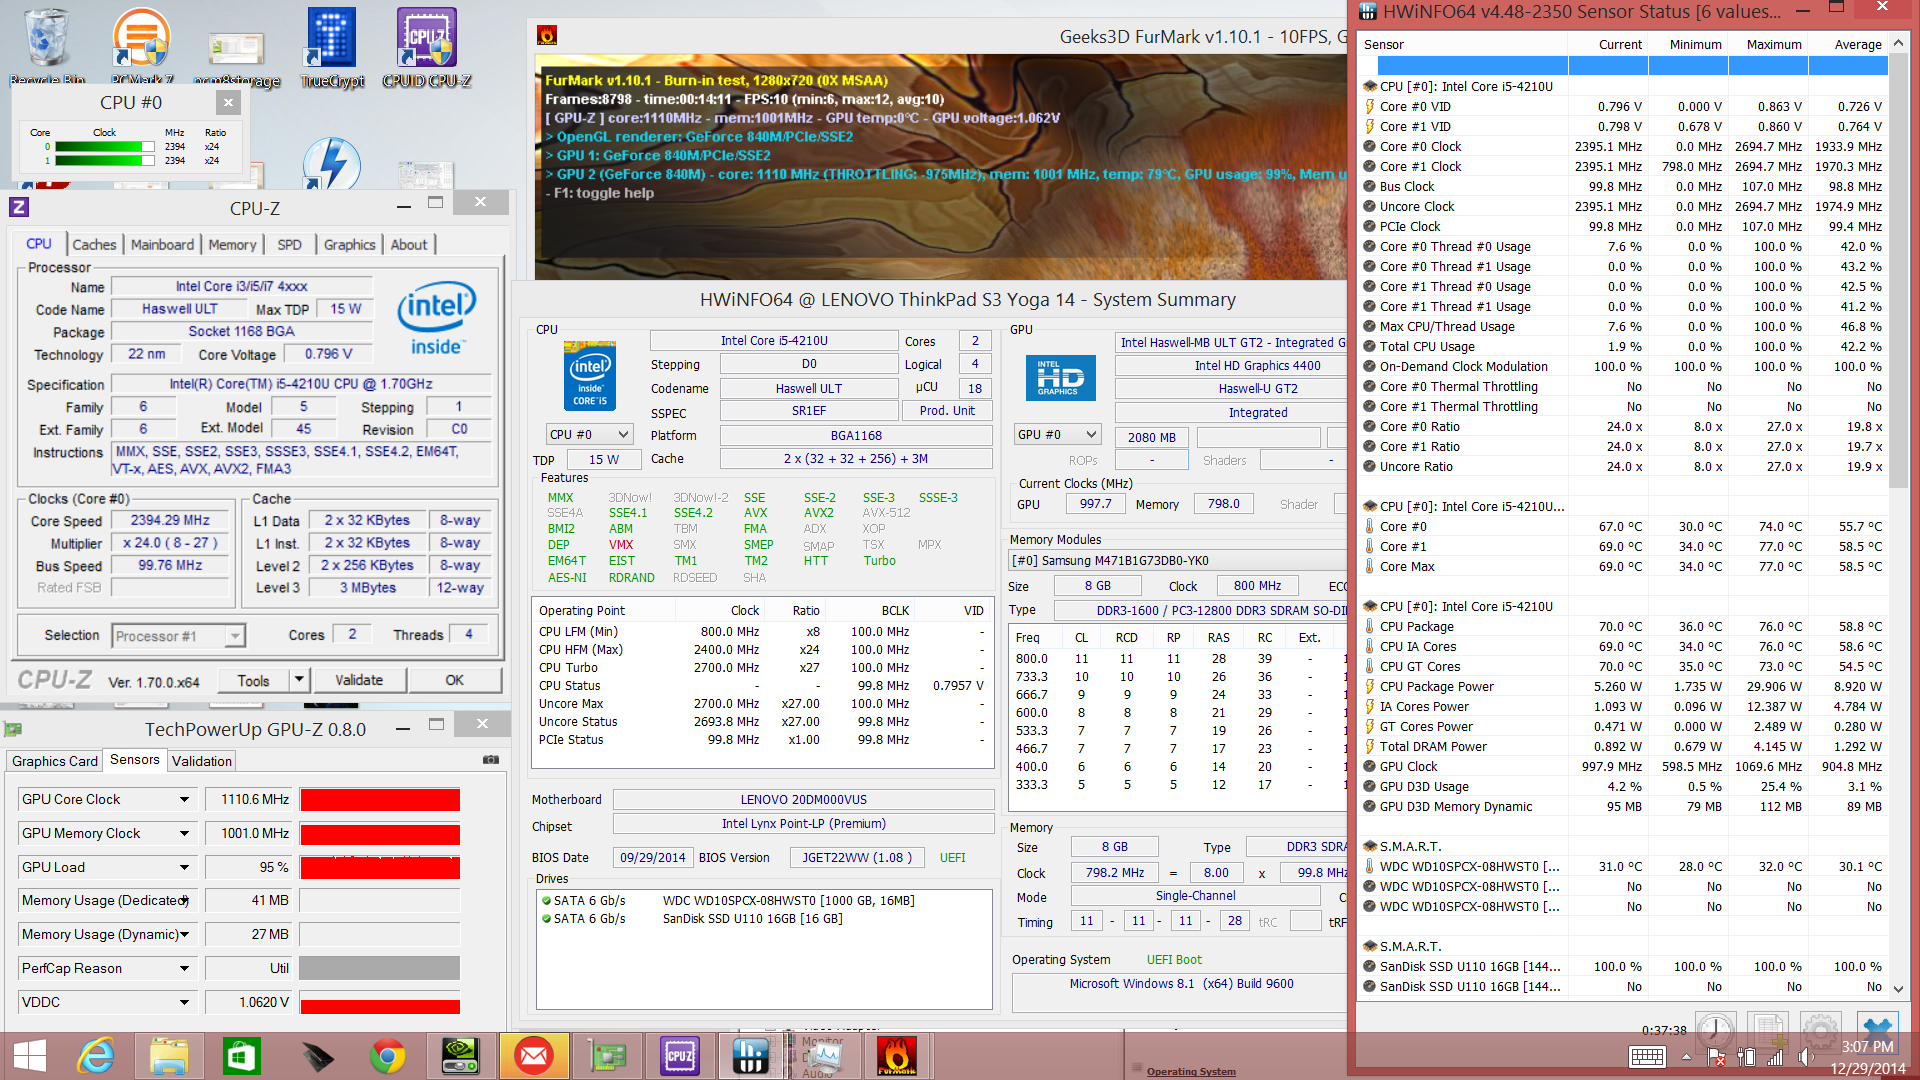
Task: Open the Windows Store taskbar icon
Action: click(x=242, y=1056)
